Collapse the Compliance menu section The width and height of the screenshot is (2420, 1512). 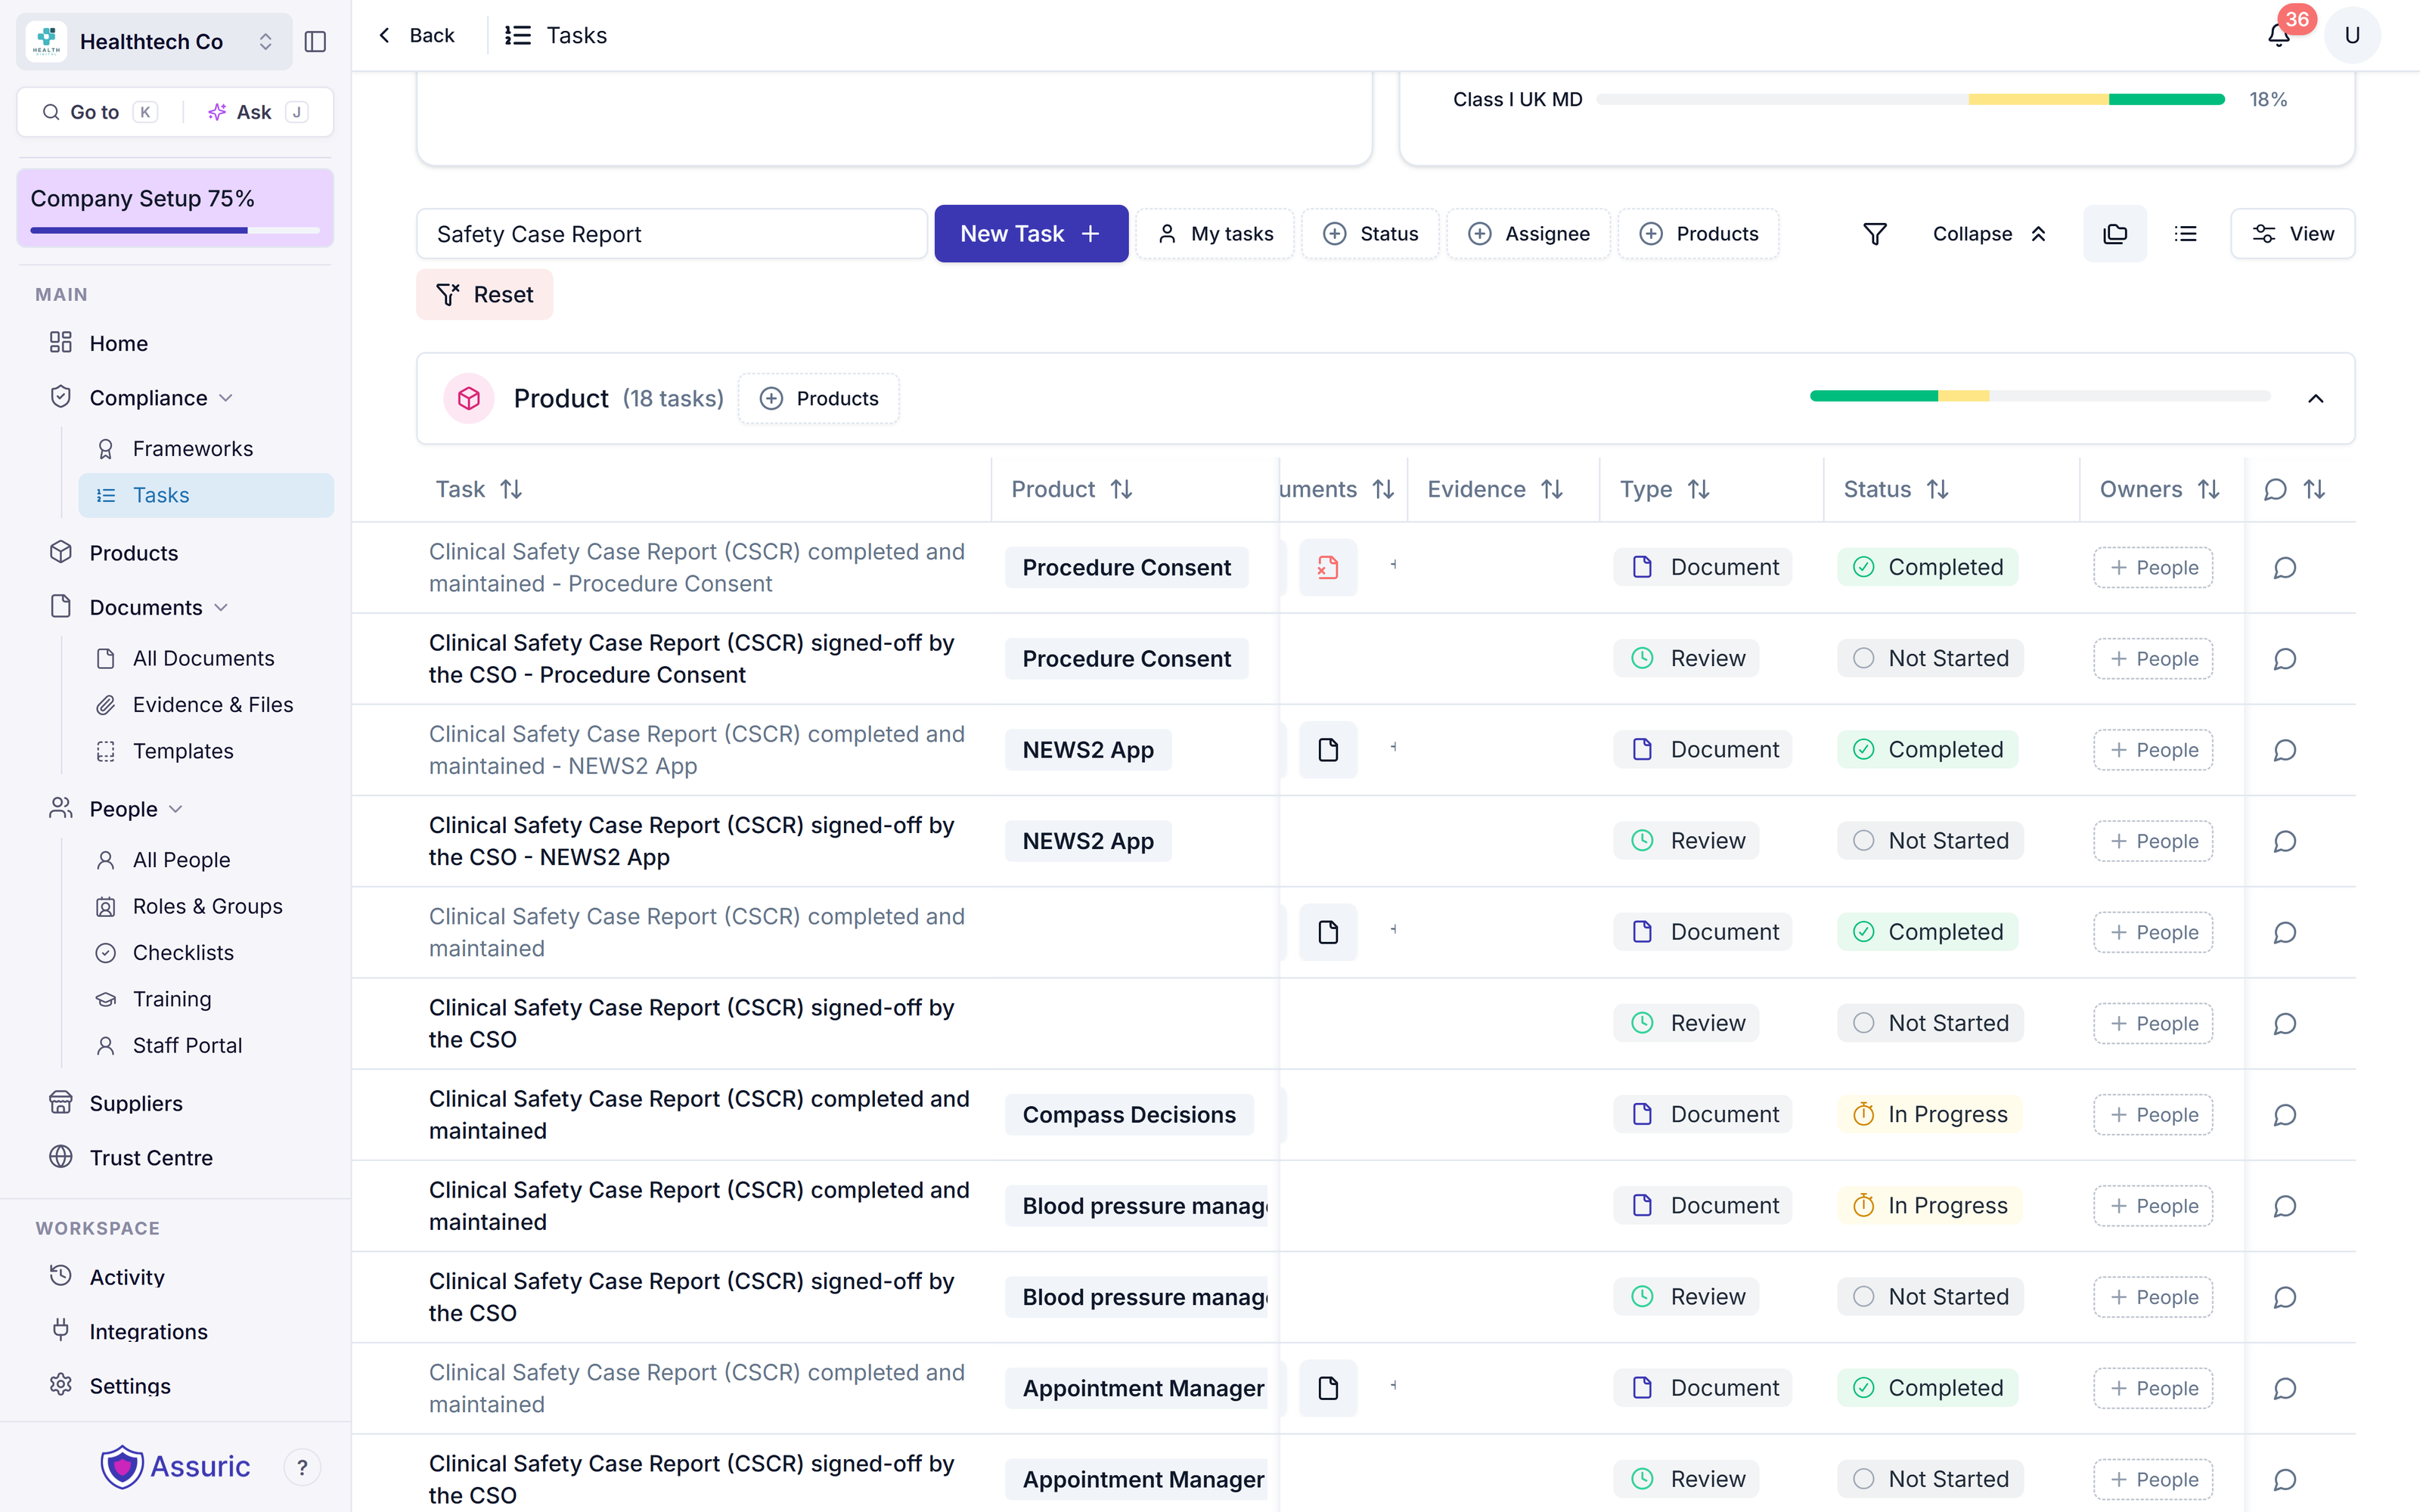click(x=226, y=398)
